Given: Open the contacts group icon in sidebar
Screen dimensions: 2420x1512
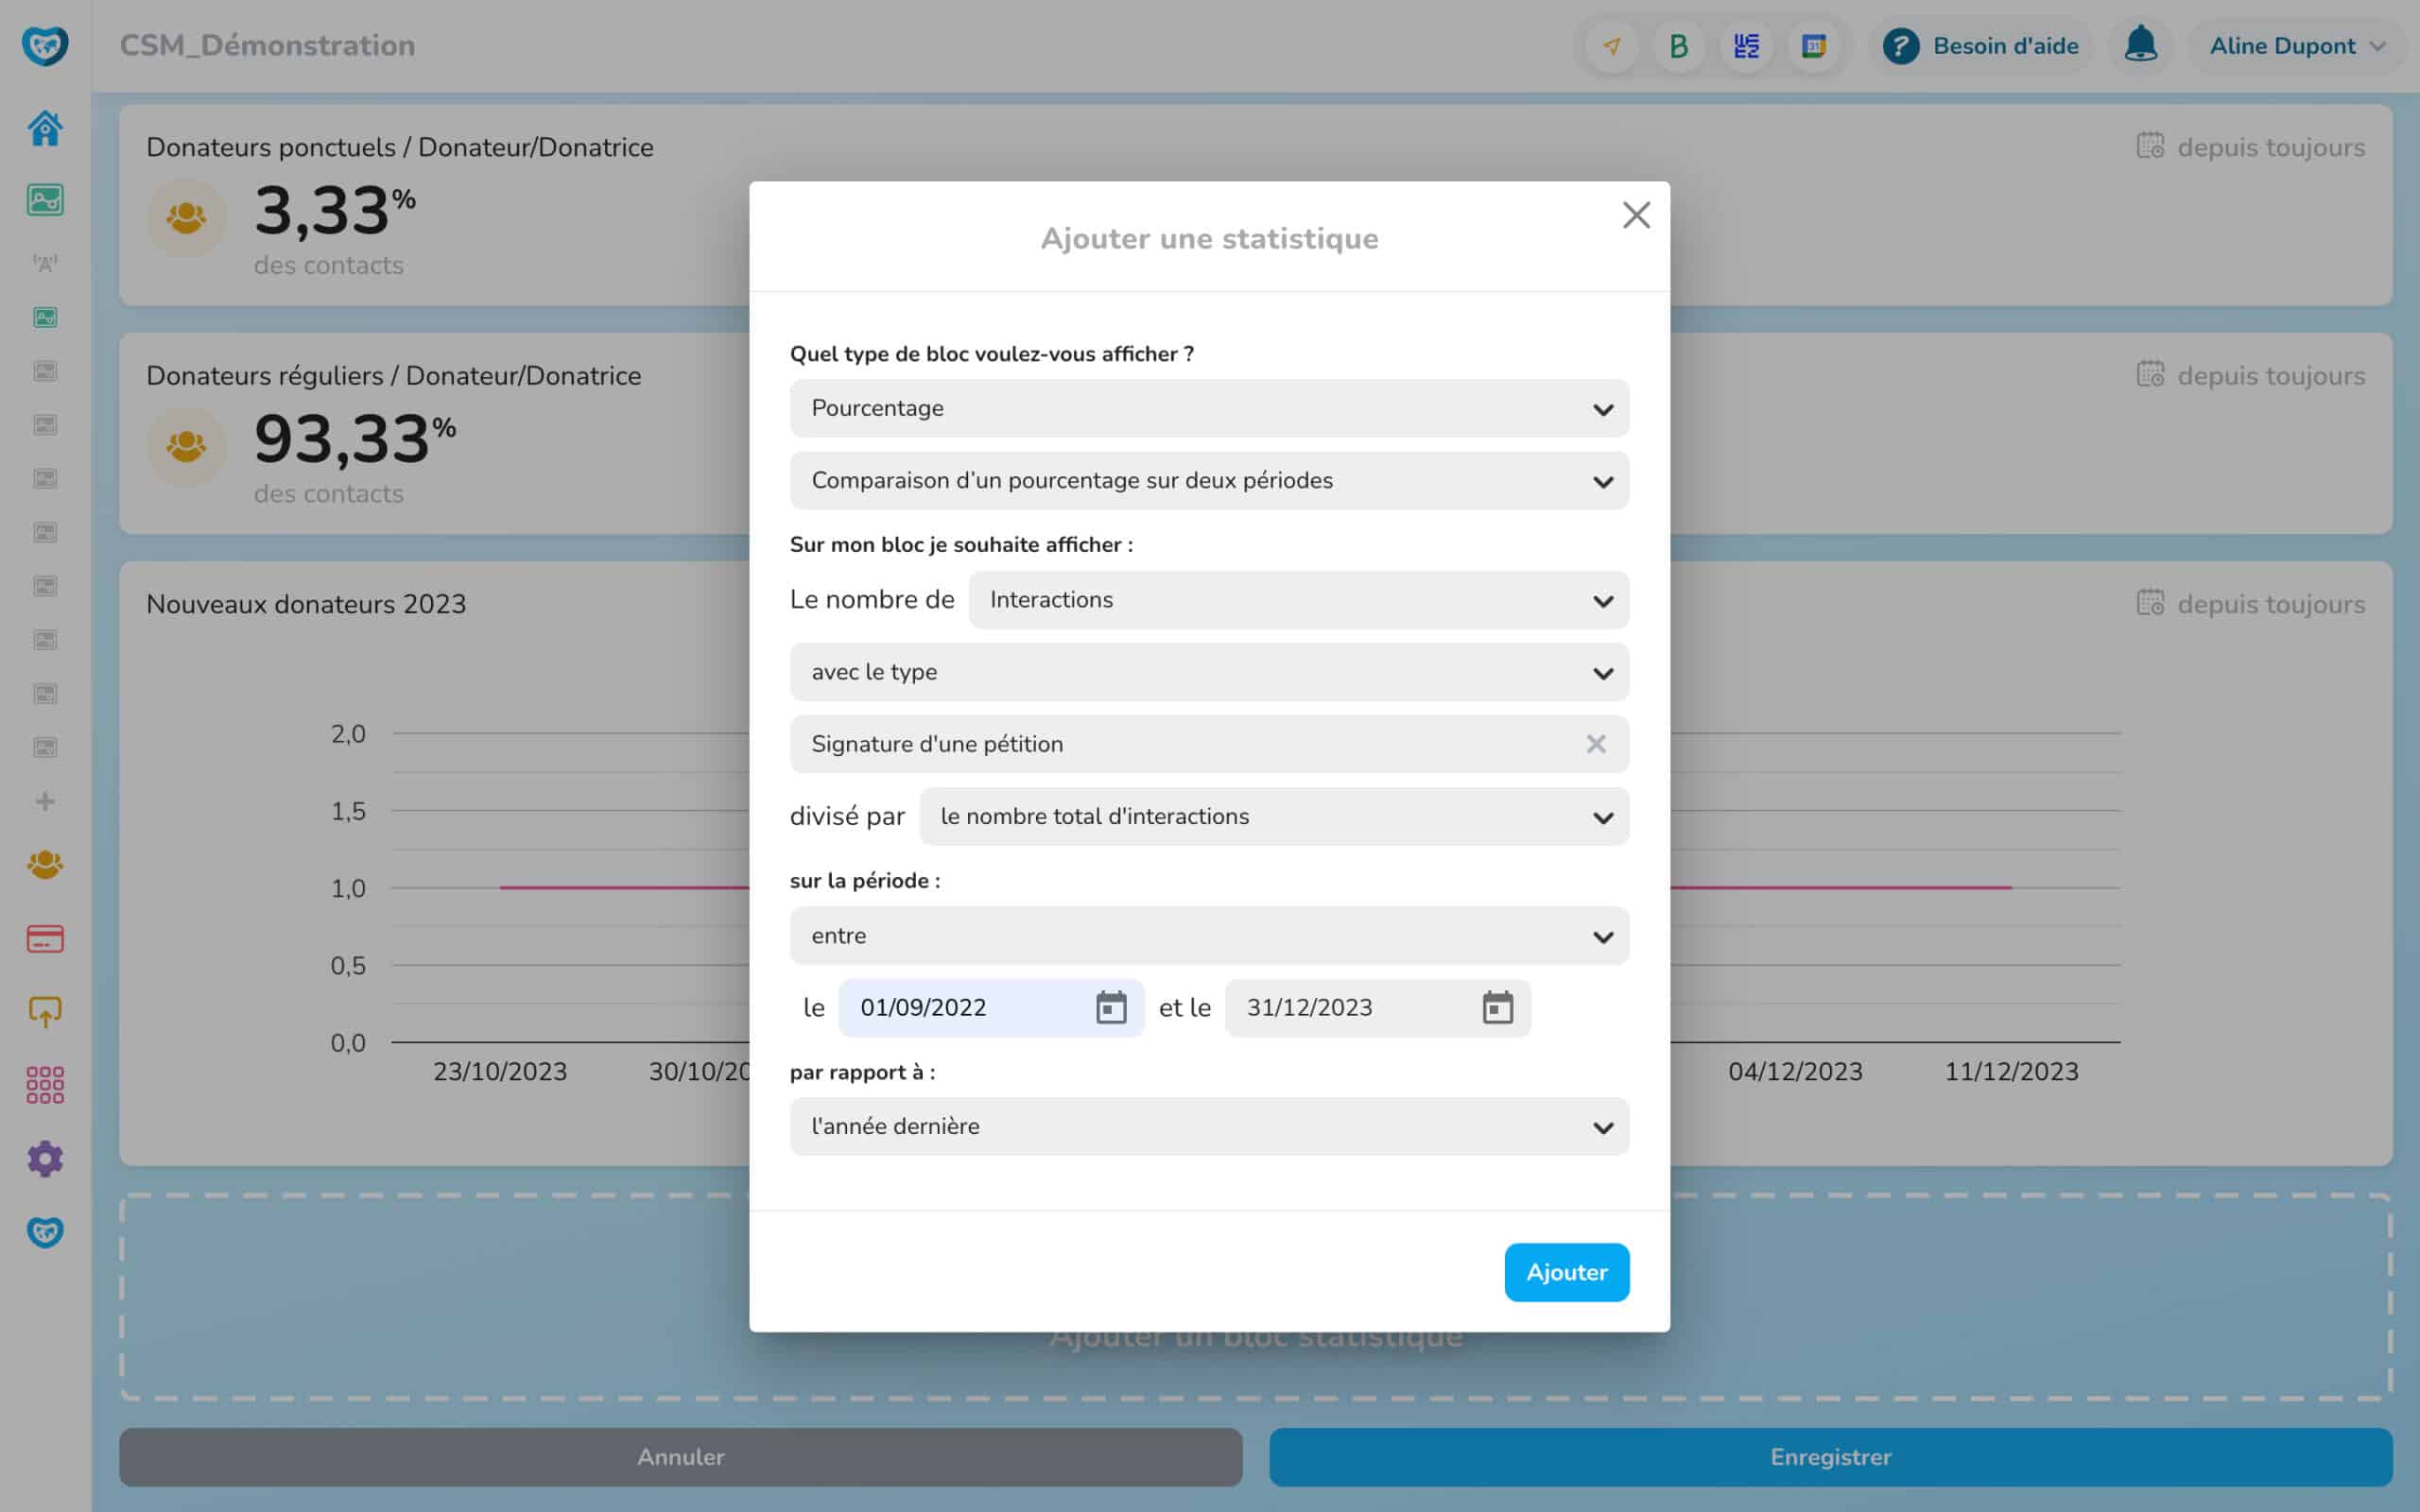Looking at the screenshot, I should point(45,864).
